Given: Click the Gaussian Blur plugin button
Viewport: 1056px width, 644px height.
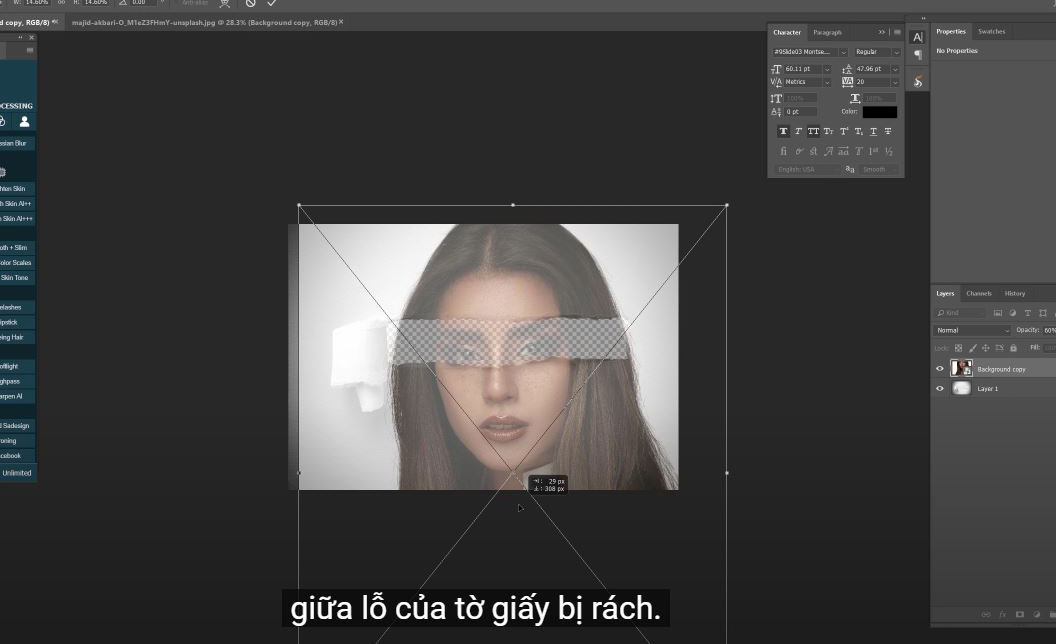Looking at the screenshot, I should point(16,143).
